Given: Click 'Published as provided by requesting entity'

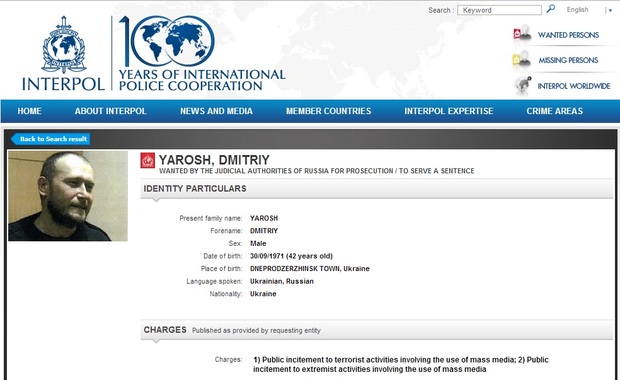Looking at the screenshot, I should point(256,331).
